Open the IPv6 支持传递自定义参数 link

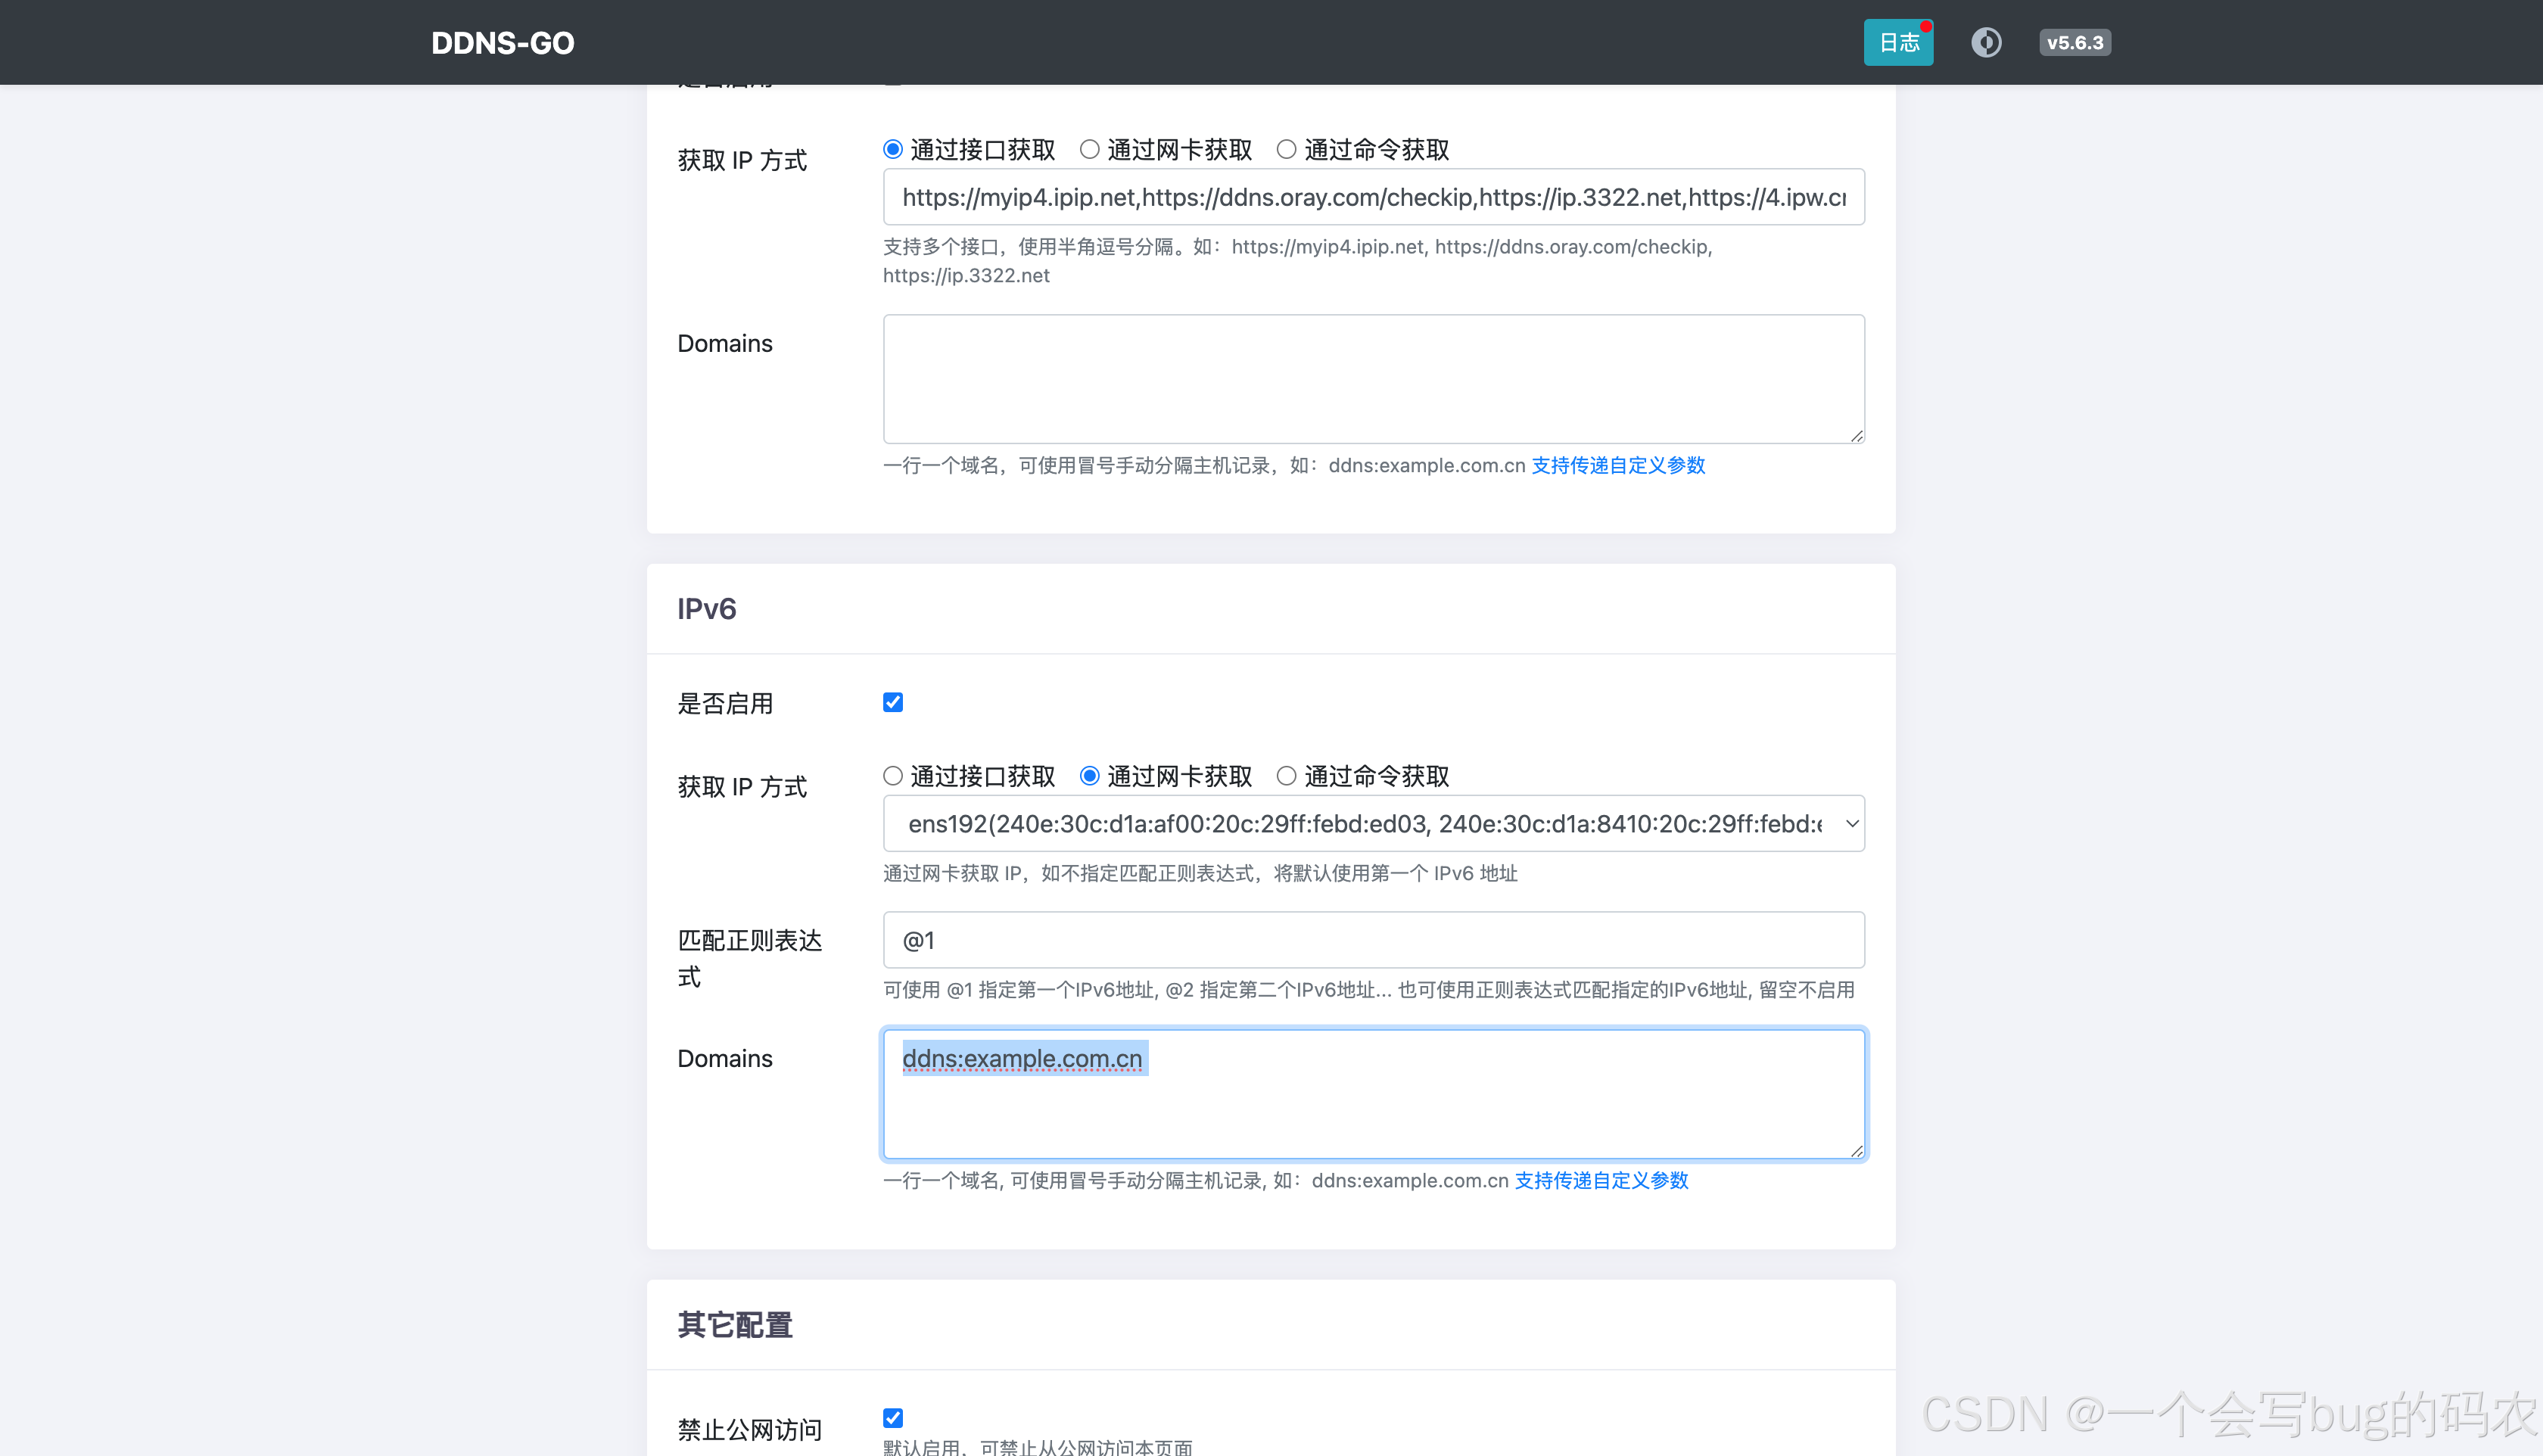(1601, 1181)
